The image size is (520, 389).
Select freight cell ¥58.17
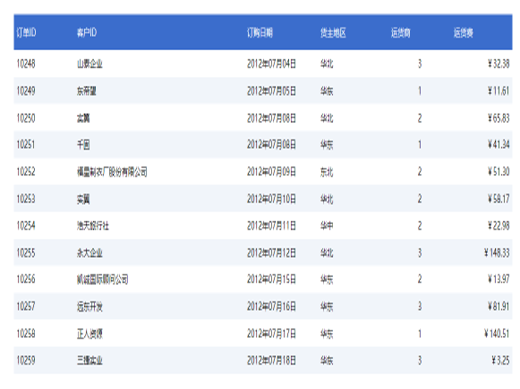499,199
